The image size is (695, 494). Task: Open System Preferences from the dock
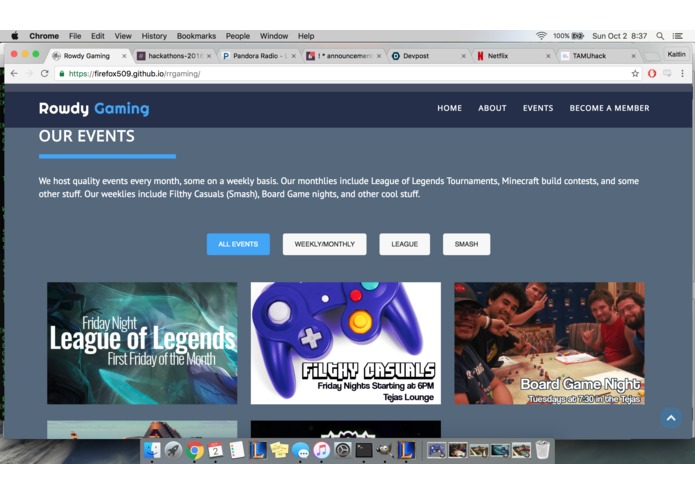tap(343, 451)
